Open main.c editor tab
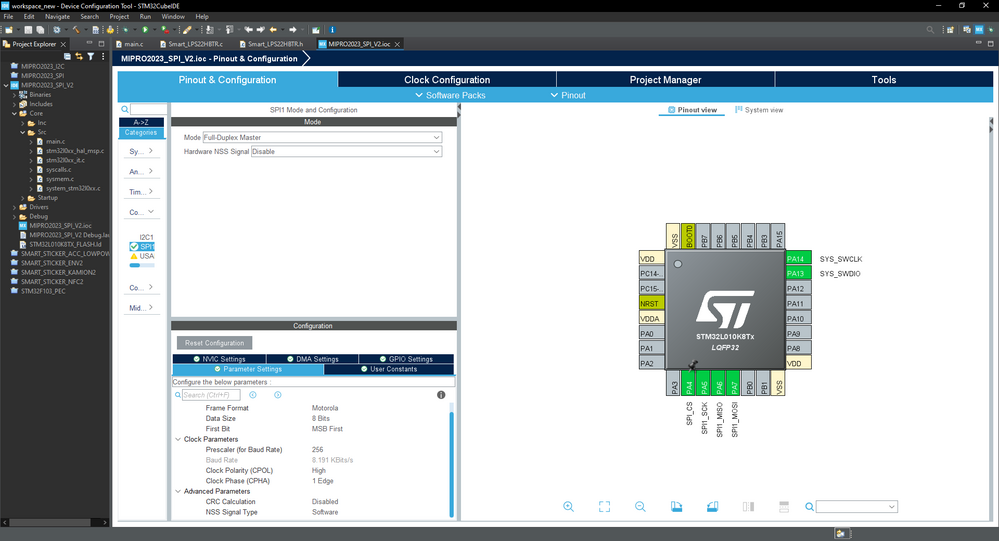The image size is (999, 541). 129,44
